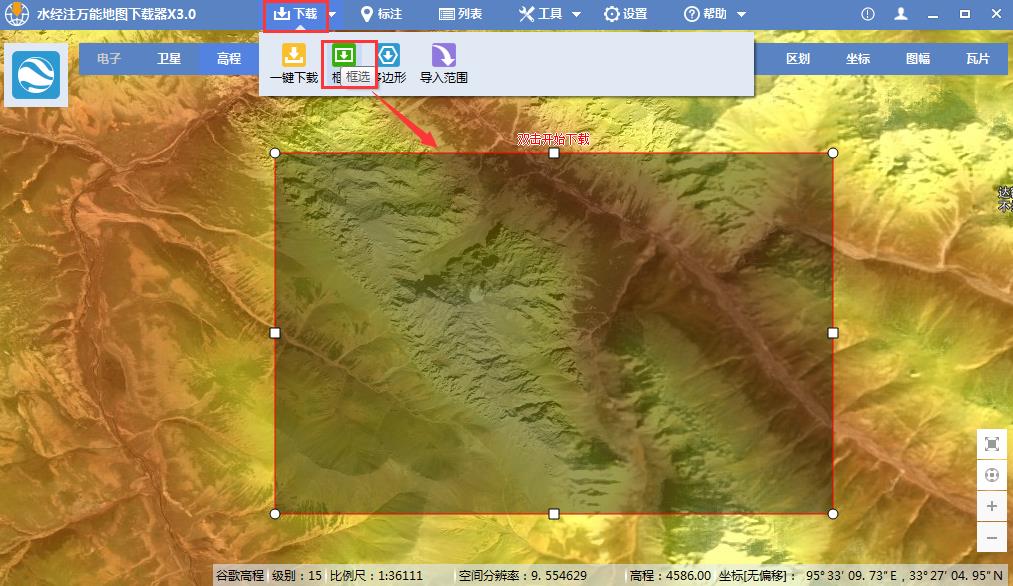Click the bottom-left corner handle of selection
The image size is (1013, 586).
[x=275, y=514]
